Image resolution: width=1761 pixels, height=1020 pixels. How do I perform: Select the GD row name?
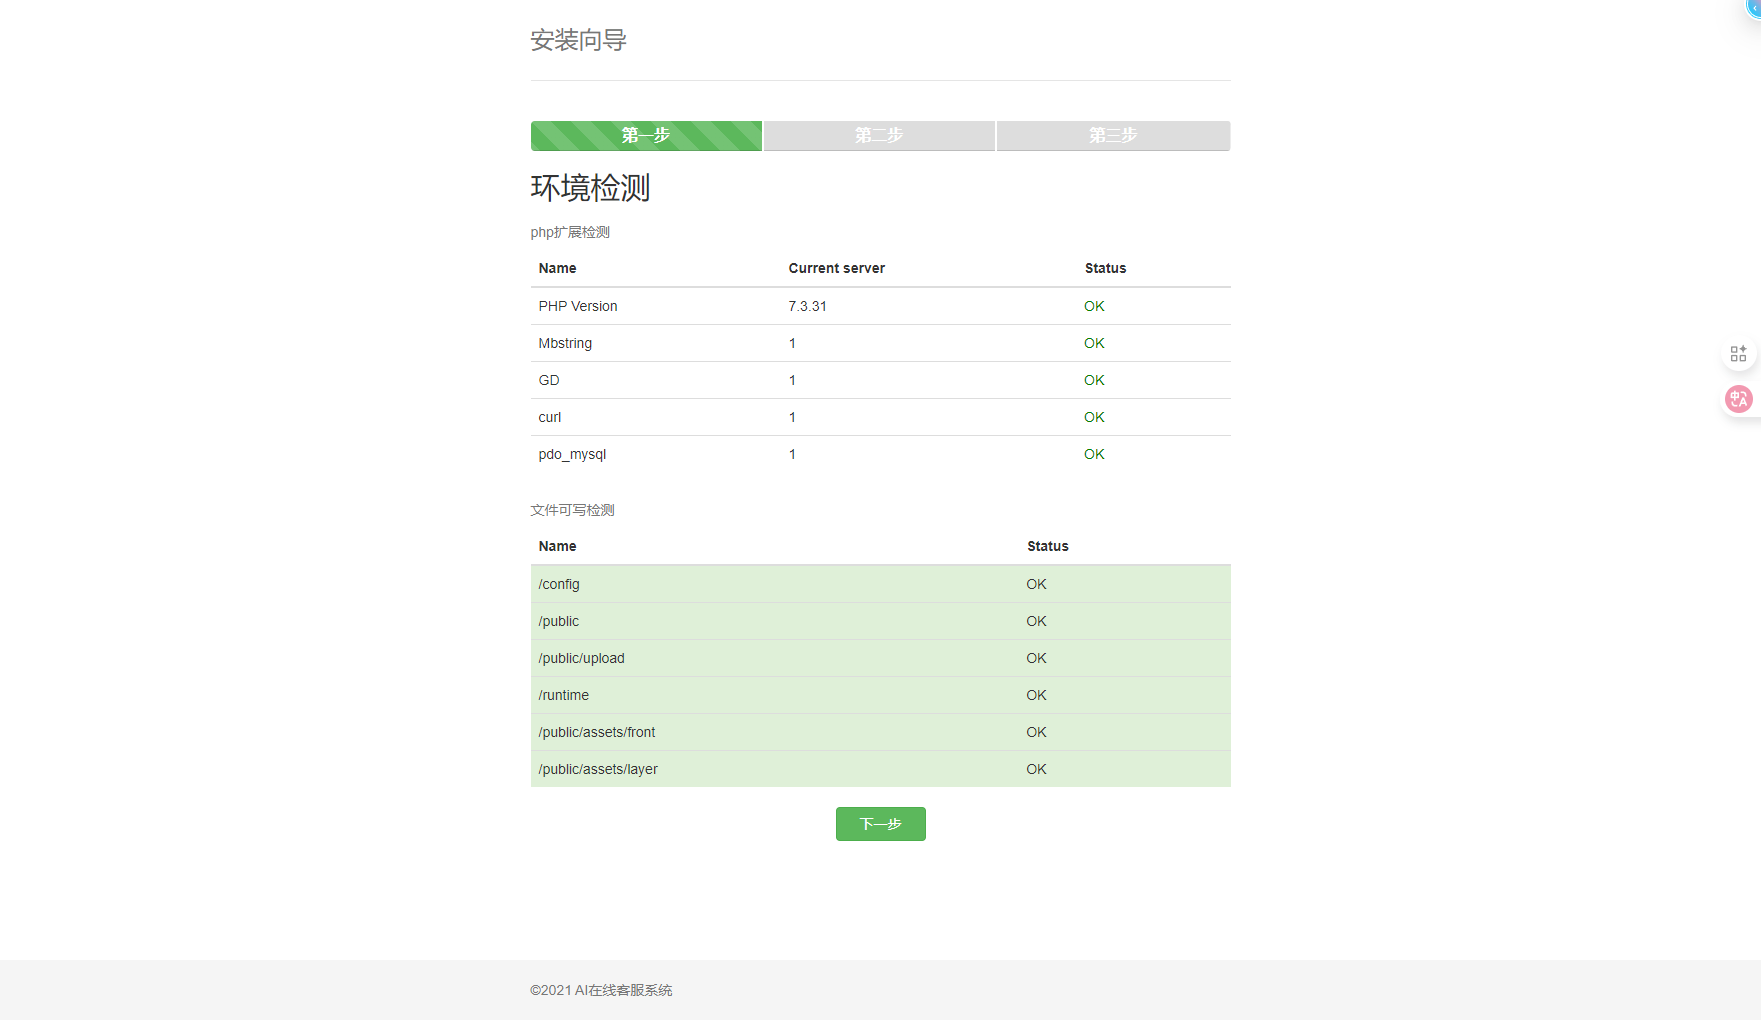click(x=549, y=380)
